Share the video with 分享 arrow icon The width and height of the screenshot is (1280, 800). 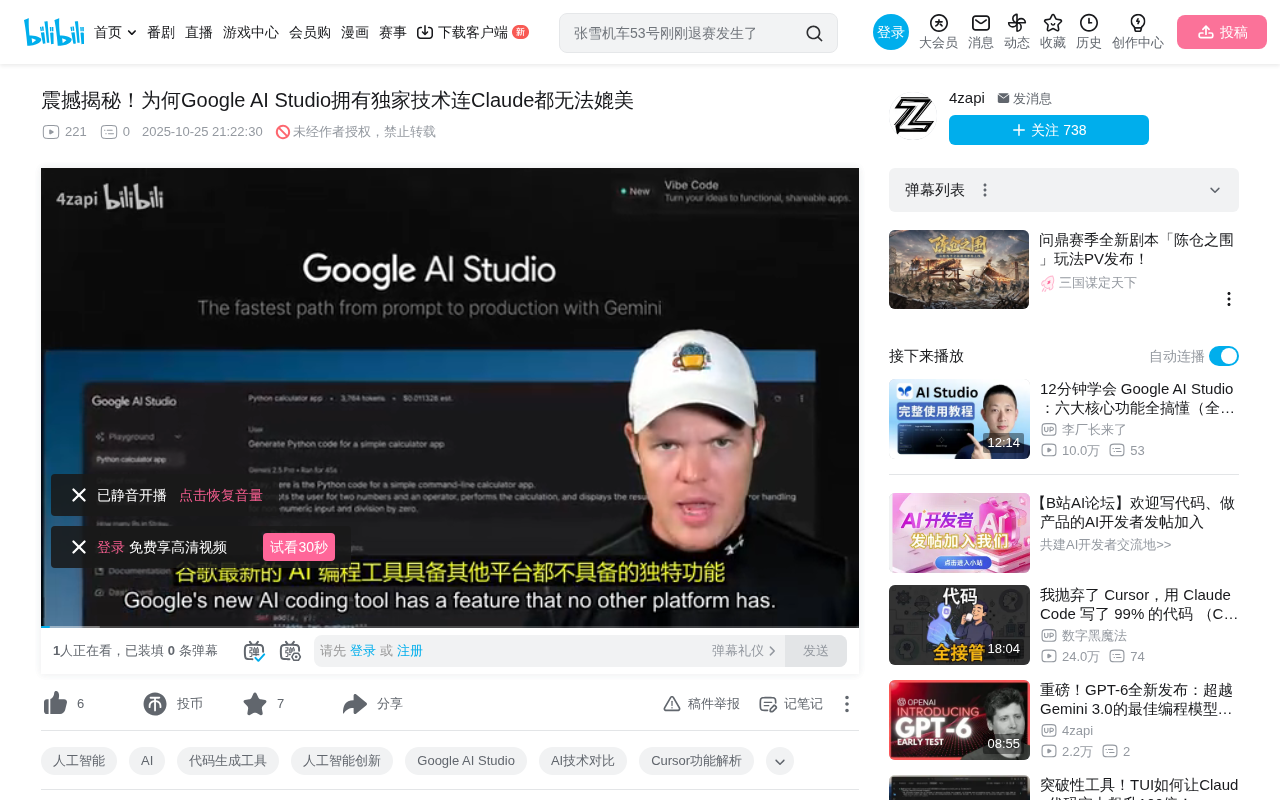[355, 704]
